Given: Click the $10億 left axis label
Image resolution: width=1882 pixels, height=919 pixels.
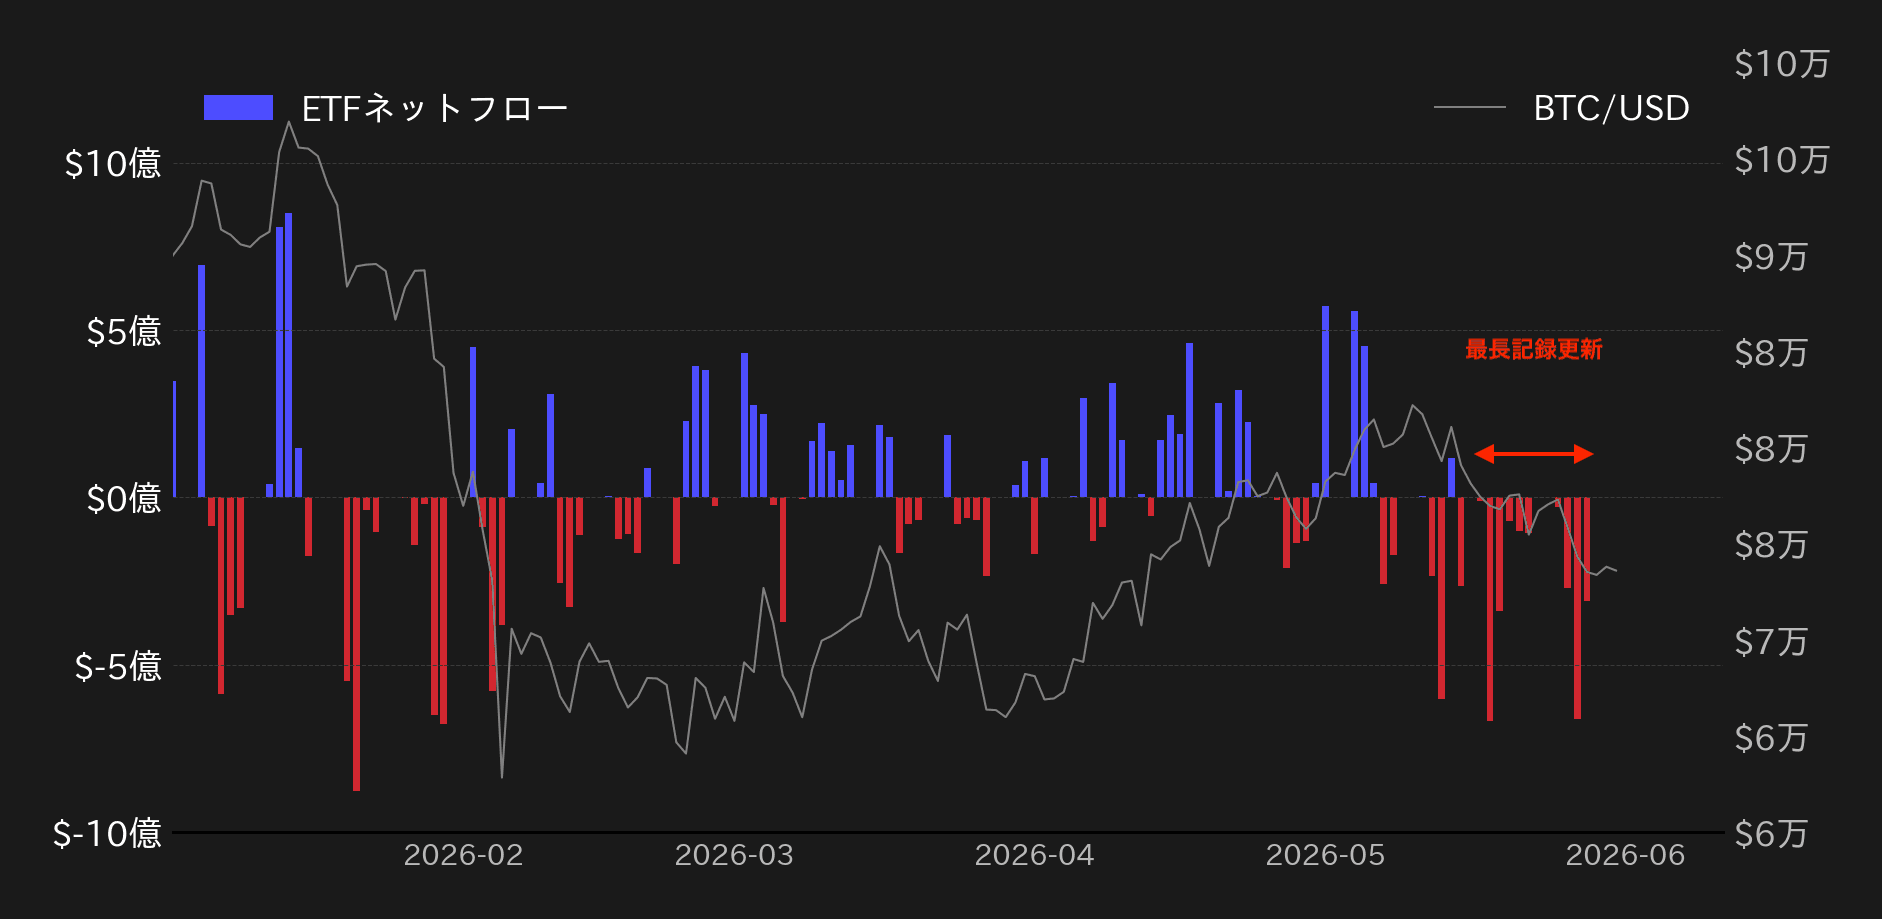Looking at the screenshot, I should [x=113, y=164].
